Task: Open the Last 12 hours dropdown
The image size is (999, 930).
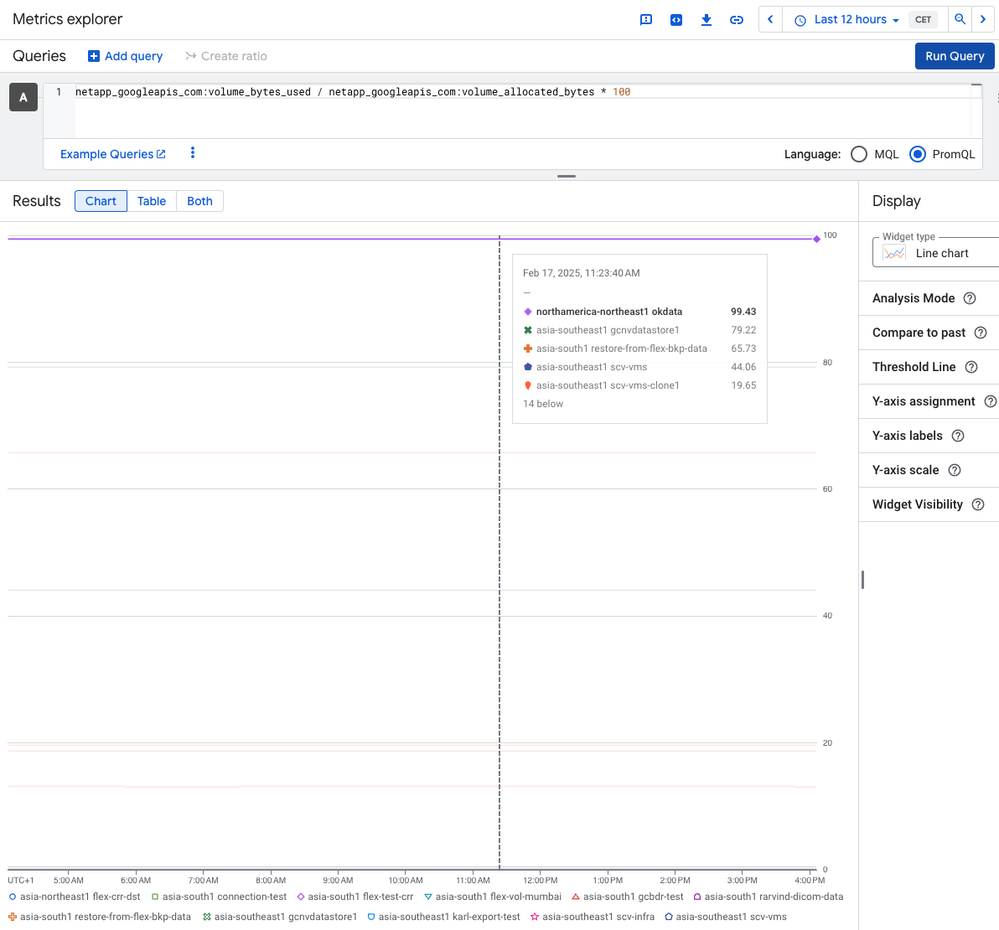Action: coord(847,20)
